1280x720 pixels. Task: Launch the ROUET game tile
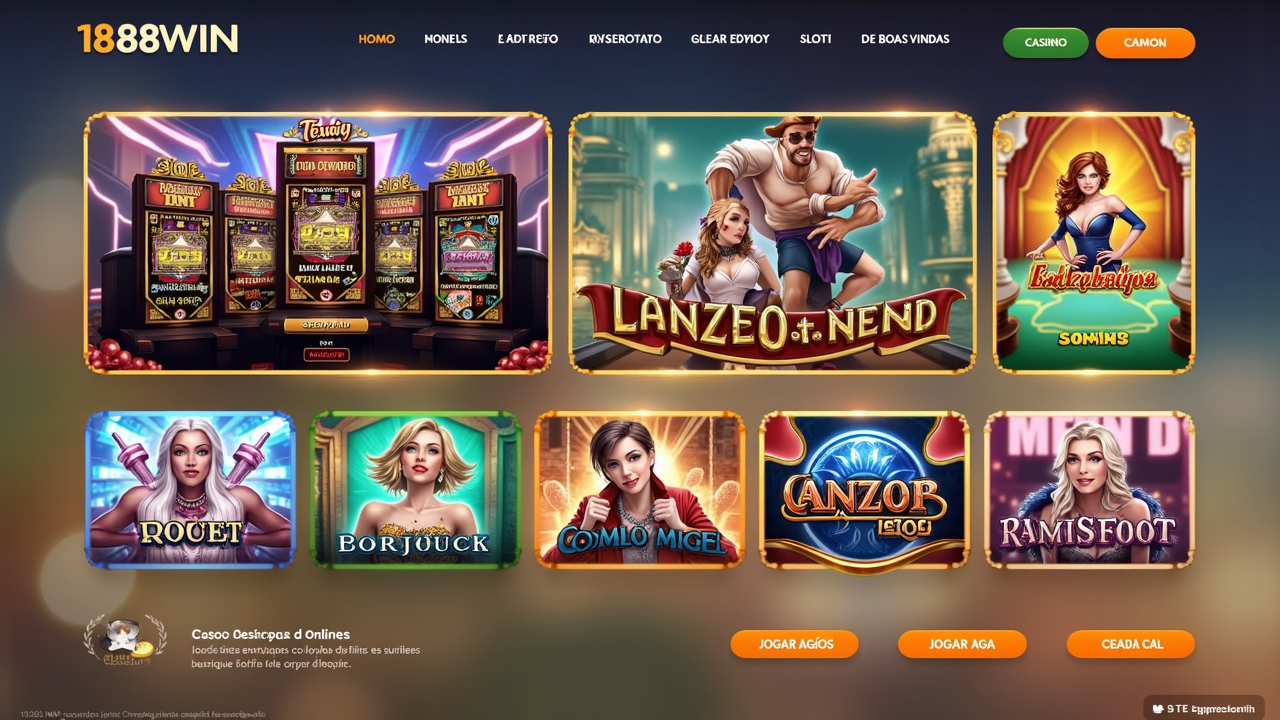pyautogui.click(x=190, y=489)
